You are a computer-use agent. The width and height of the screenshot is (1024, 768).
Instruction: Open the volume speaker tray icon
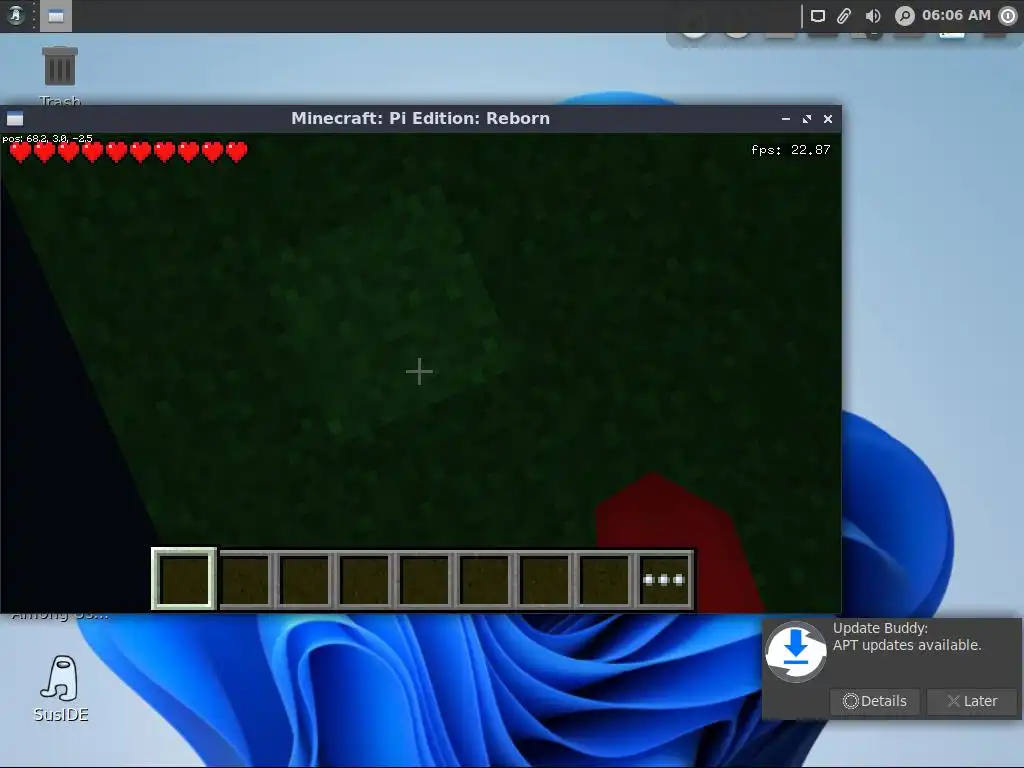click(873, 16)
